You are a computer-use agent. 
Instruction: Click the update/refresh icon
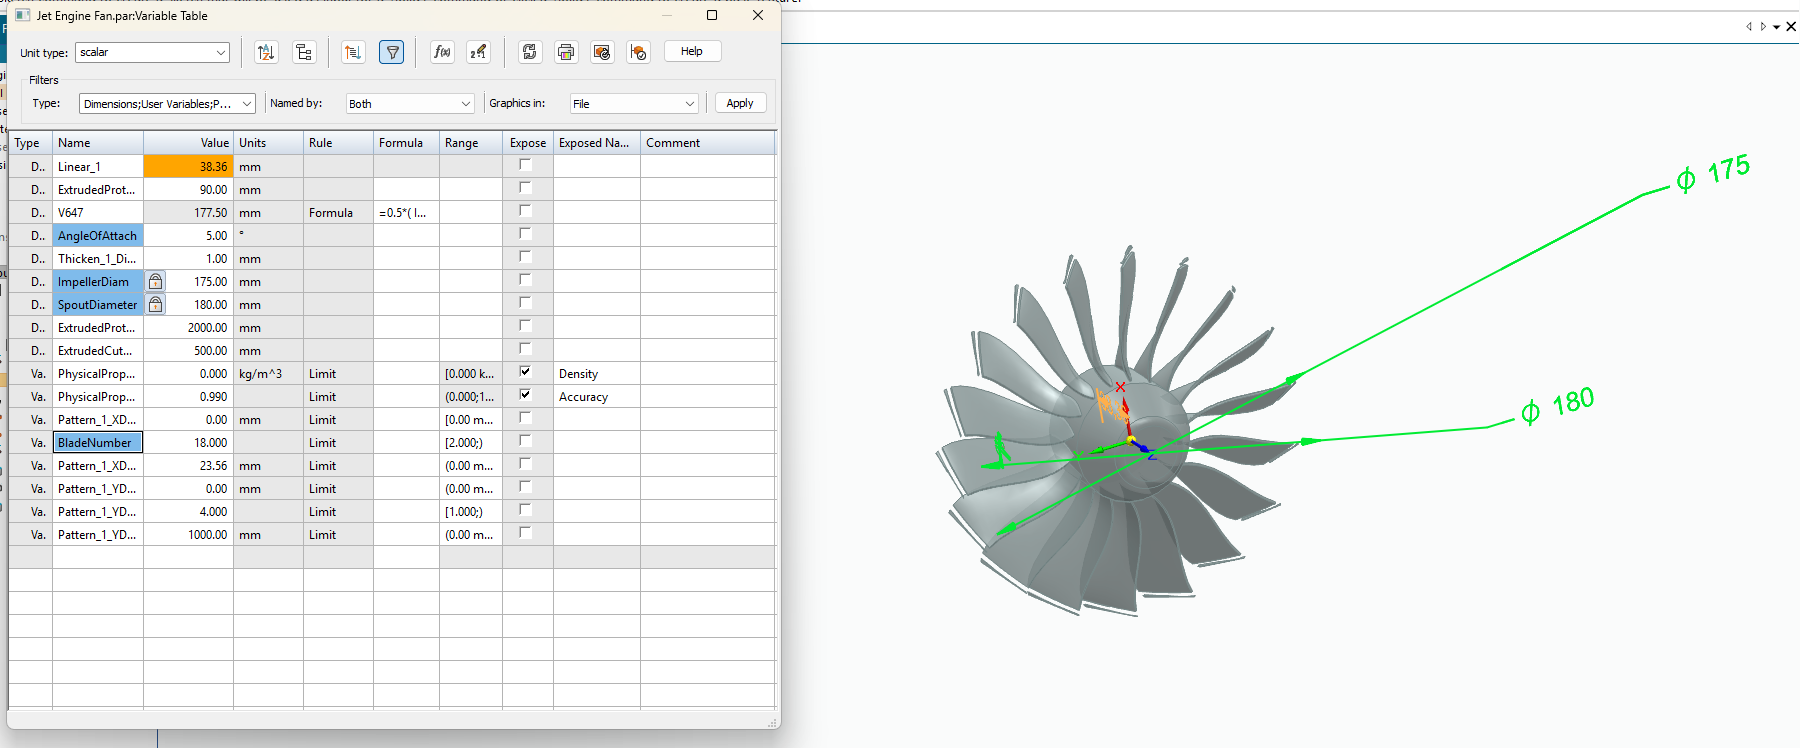pos(530,52)
